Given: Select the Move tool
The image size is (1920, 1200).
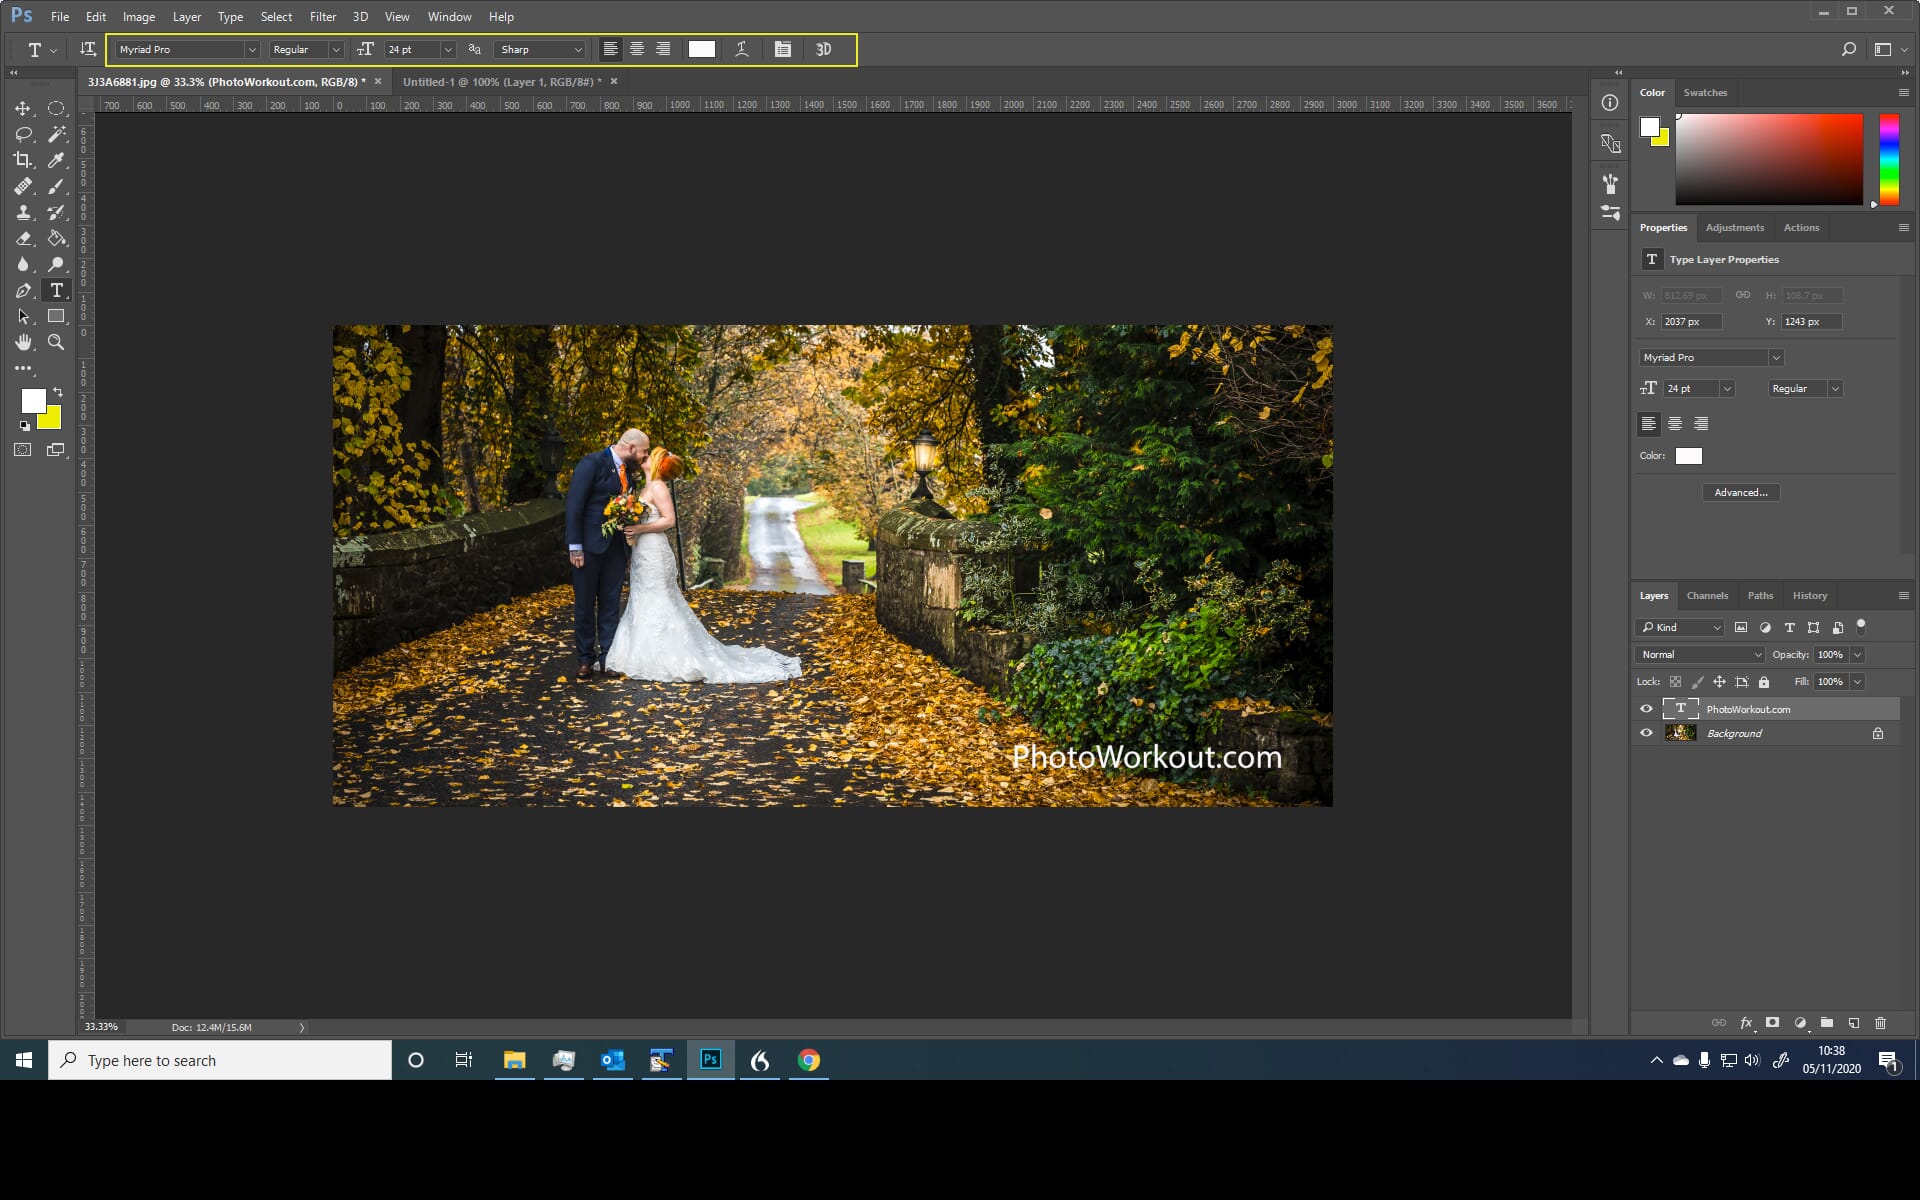Looking at the screenshot, I should click(24, 107).
